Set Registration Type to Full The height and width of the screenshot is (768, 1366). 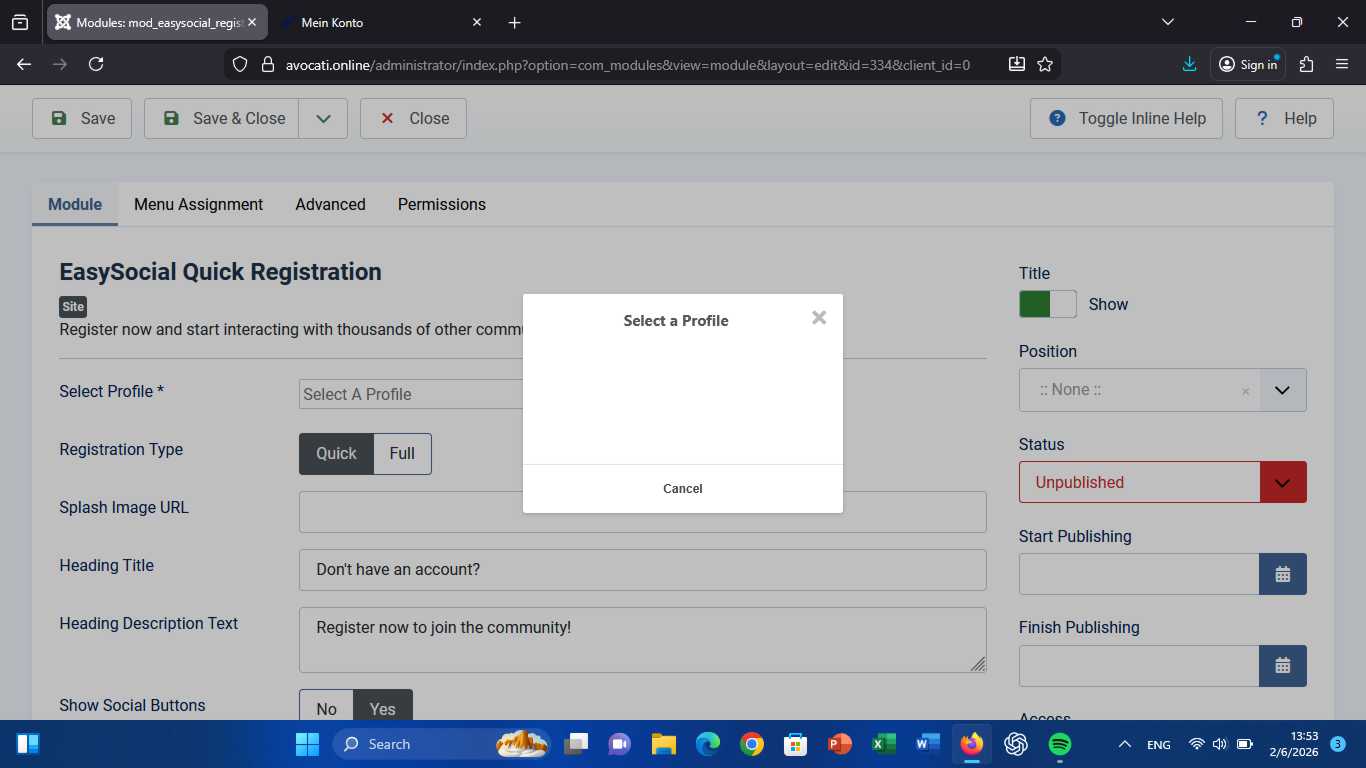coord(402,454)
